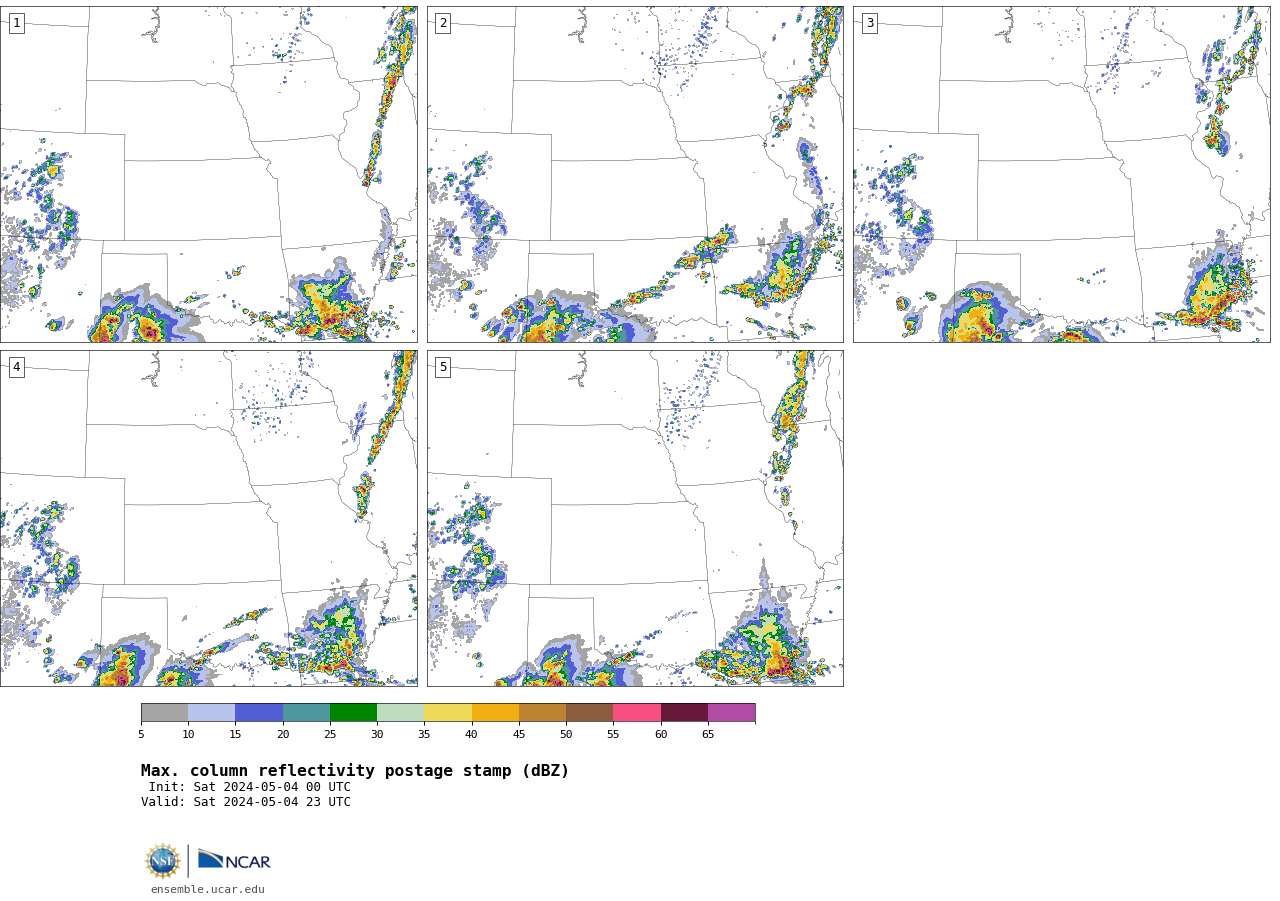
Task: Click the colorbar tick label '50'
Action: pyautogui.click(x=566, y=735)
